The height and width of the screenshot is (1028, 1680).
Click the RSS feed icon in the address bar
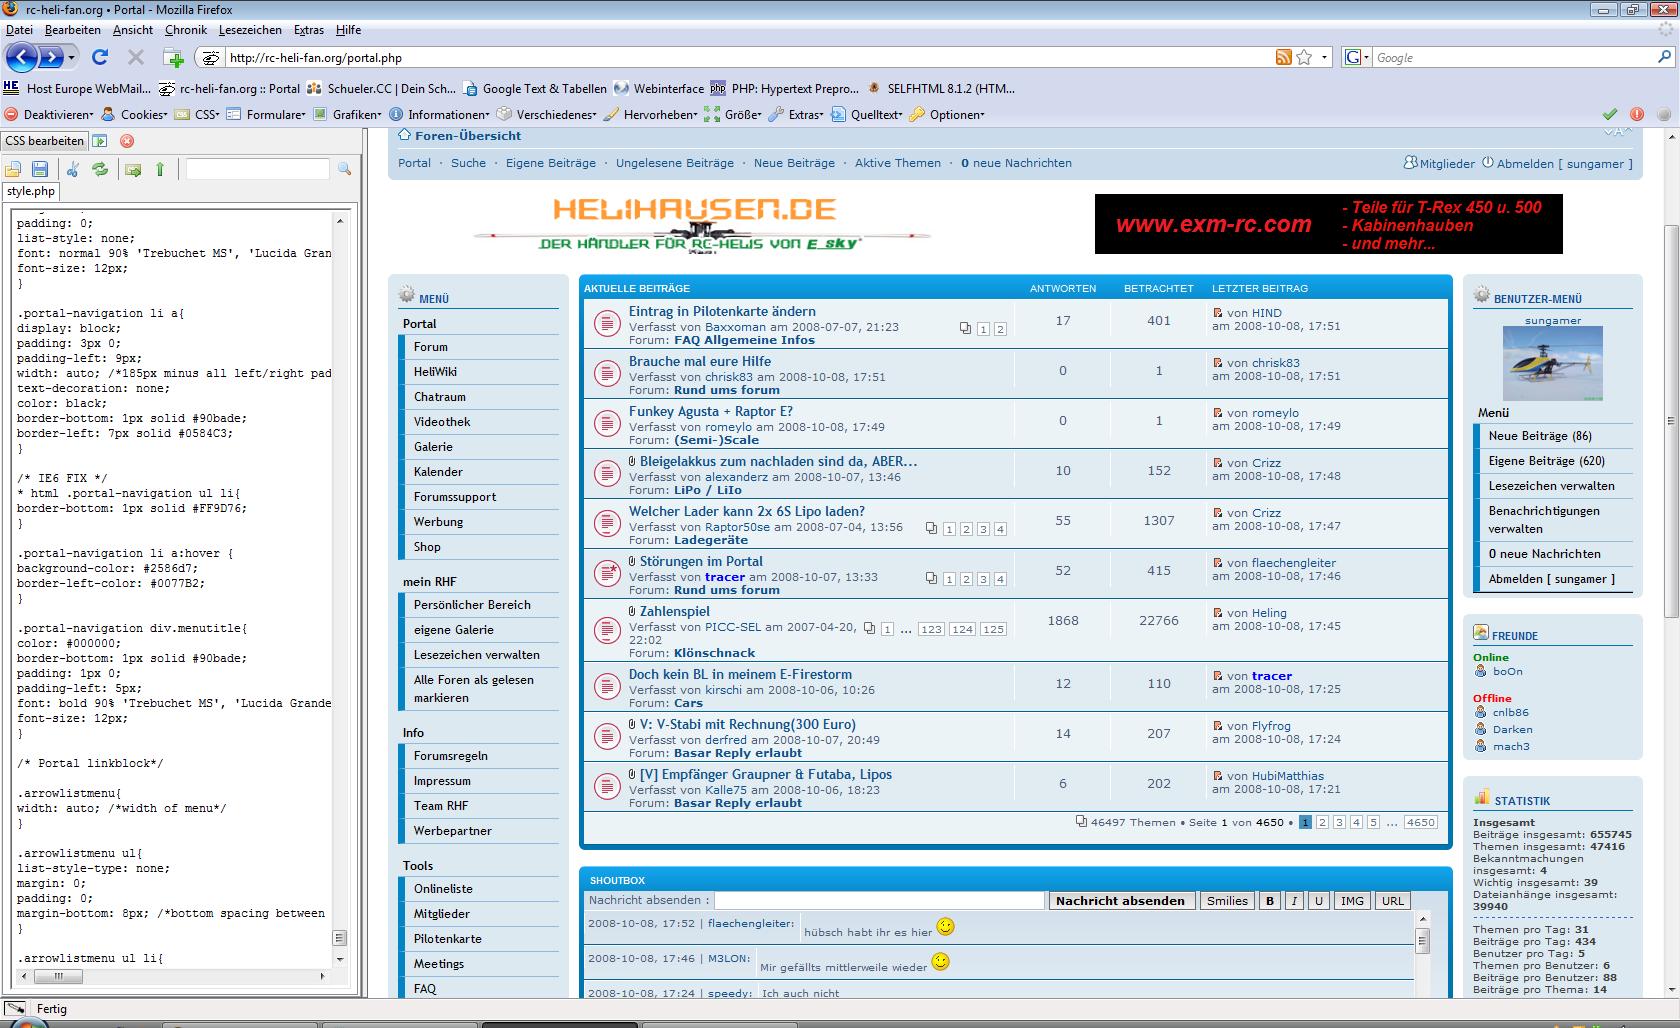(x=1283, y=57)
